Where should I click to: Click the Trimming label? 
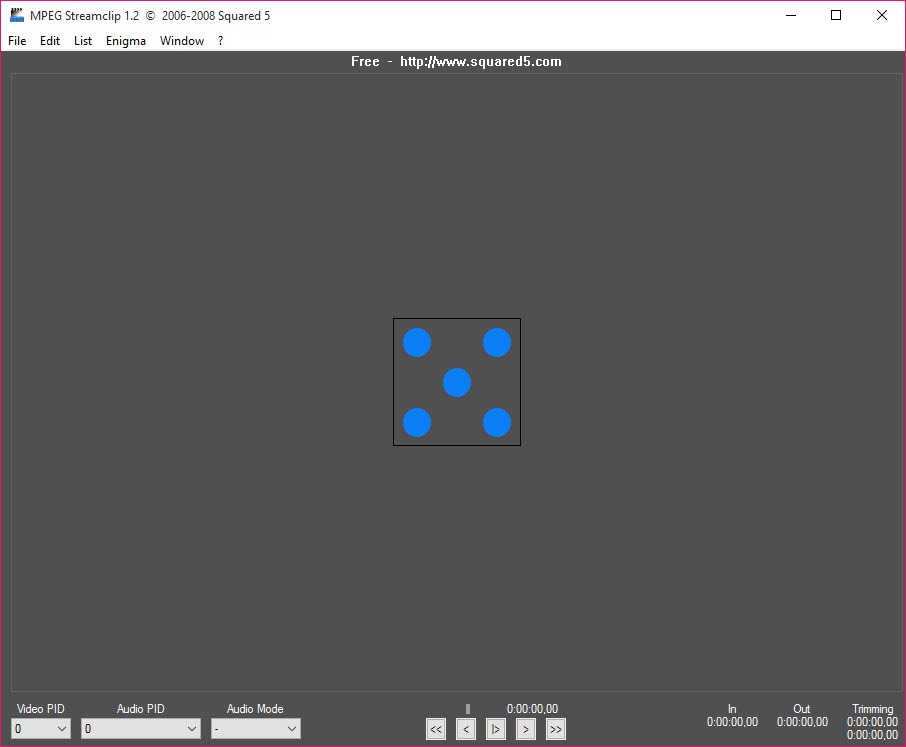[872, 709]
